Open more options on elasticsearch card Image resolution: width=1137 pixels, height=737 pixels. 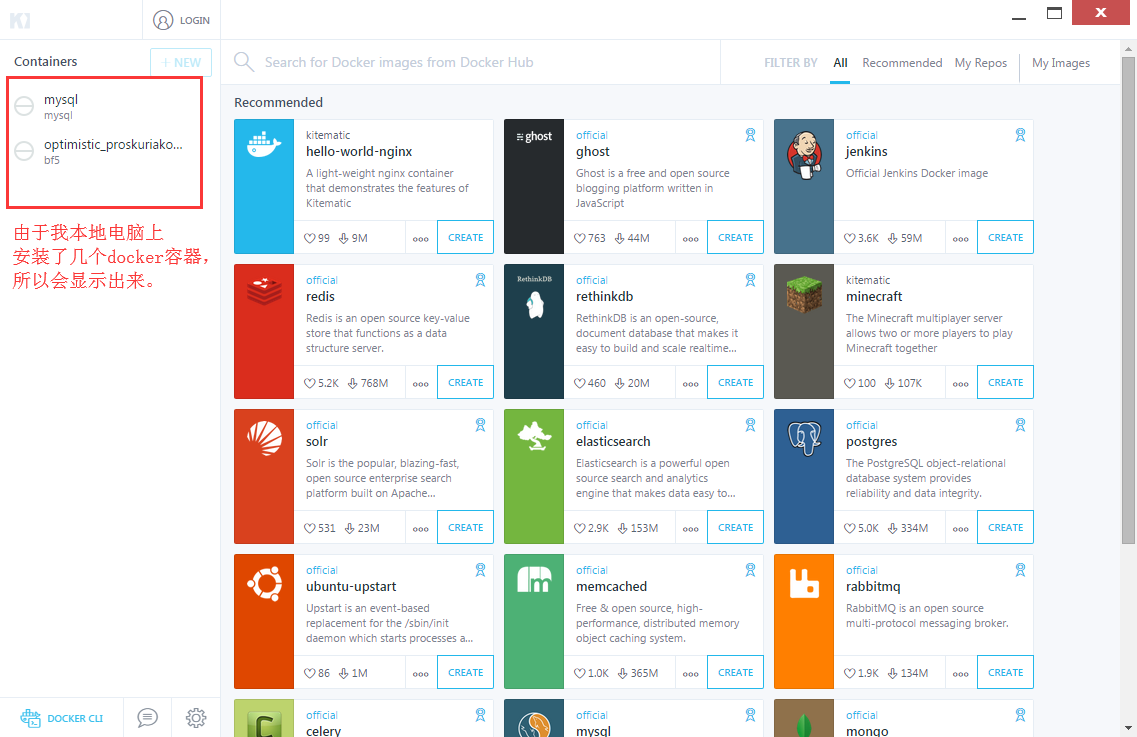[x=690, y=528]
